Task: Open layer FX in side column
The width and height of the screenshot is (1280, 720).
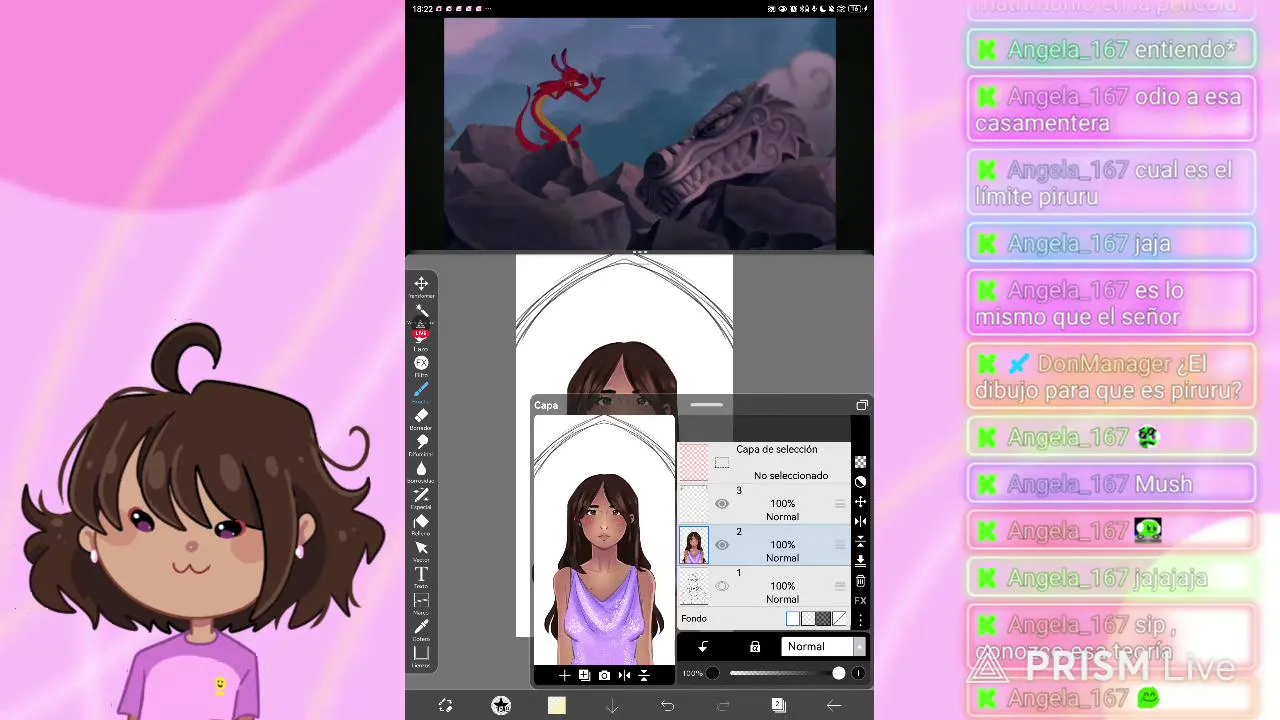Action: pyautogui.click(x=860, y=601)
